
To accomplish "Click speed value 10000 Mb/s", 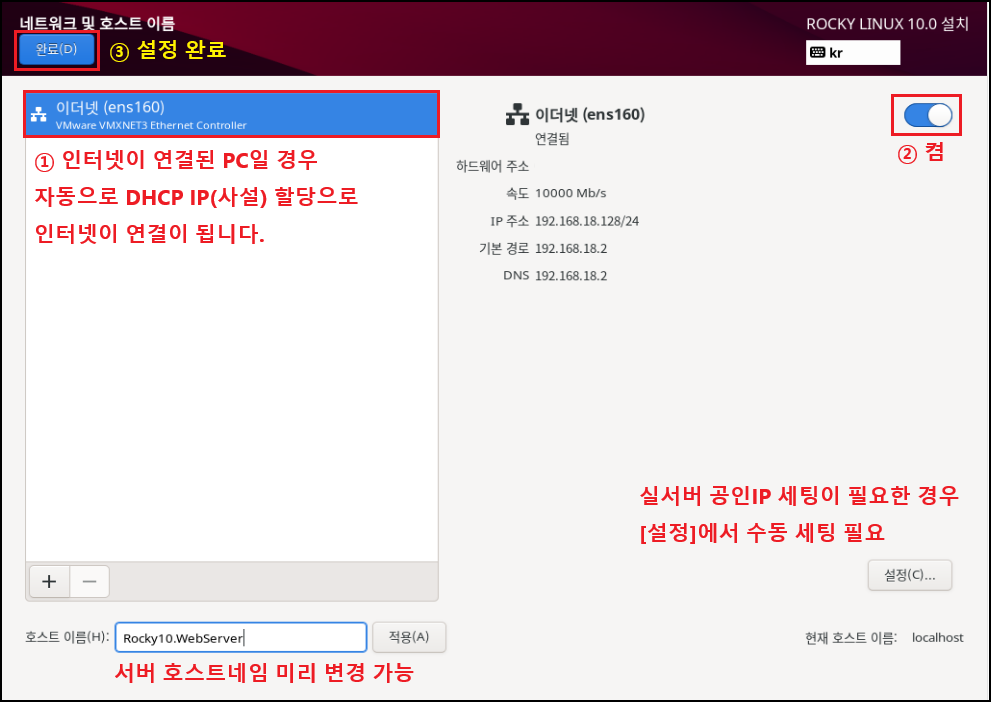I will [x=571, y=193].
